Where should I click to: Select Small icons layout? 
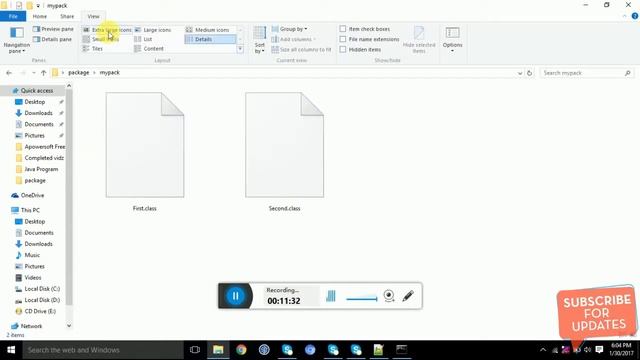101,39
